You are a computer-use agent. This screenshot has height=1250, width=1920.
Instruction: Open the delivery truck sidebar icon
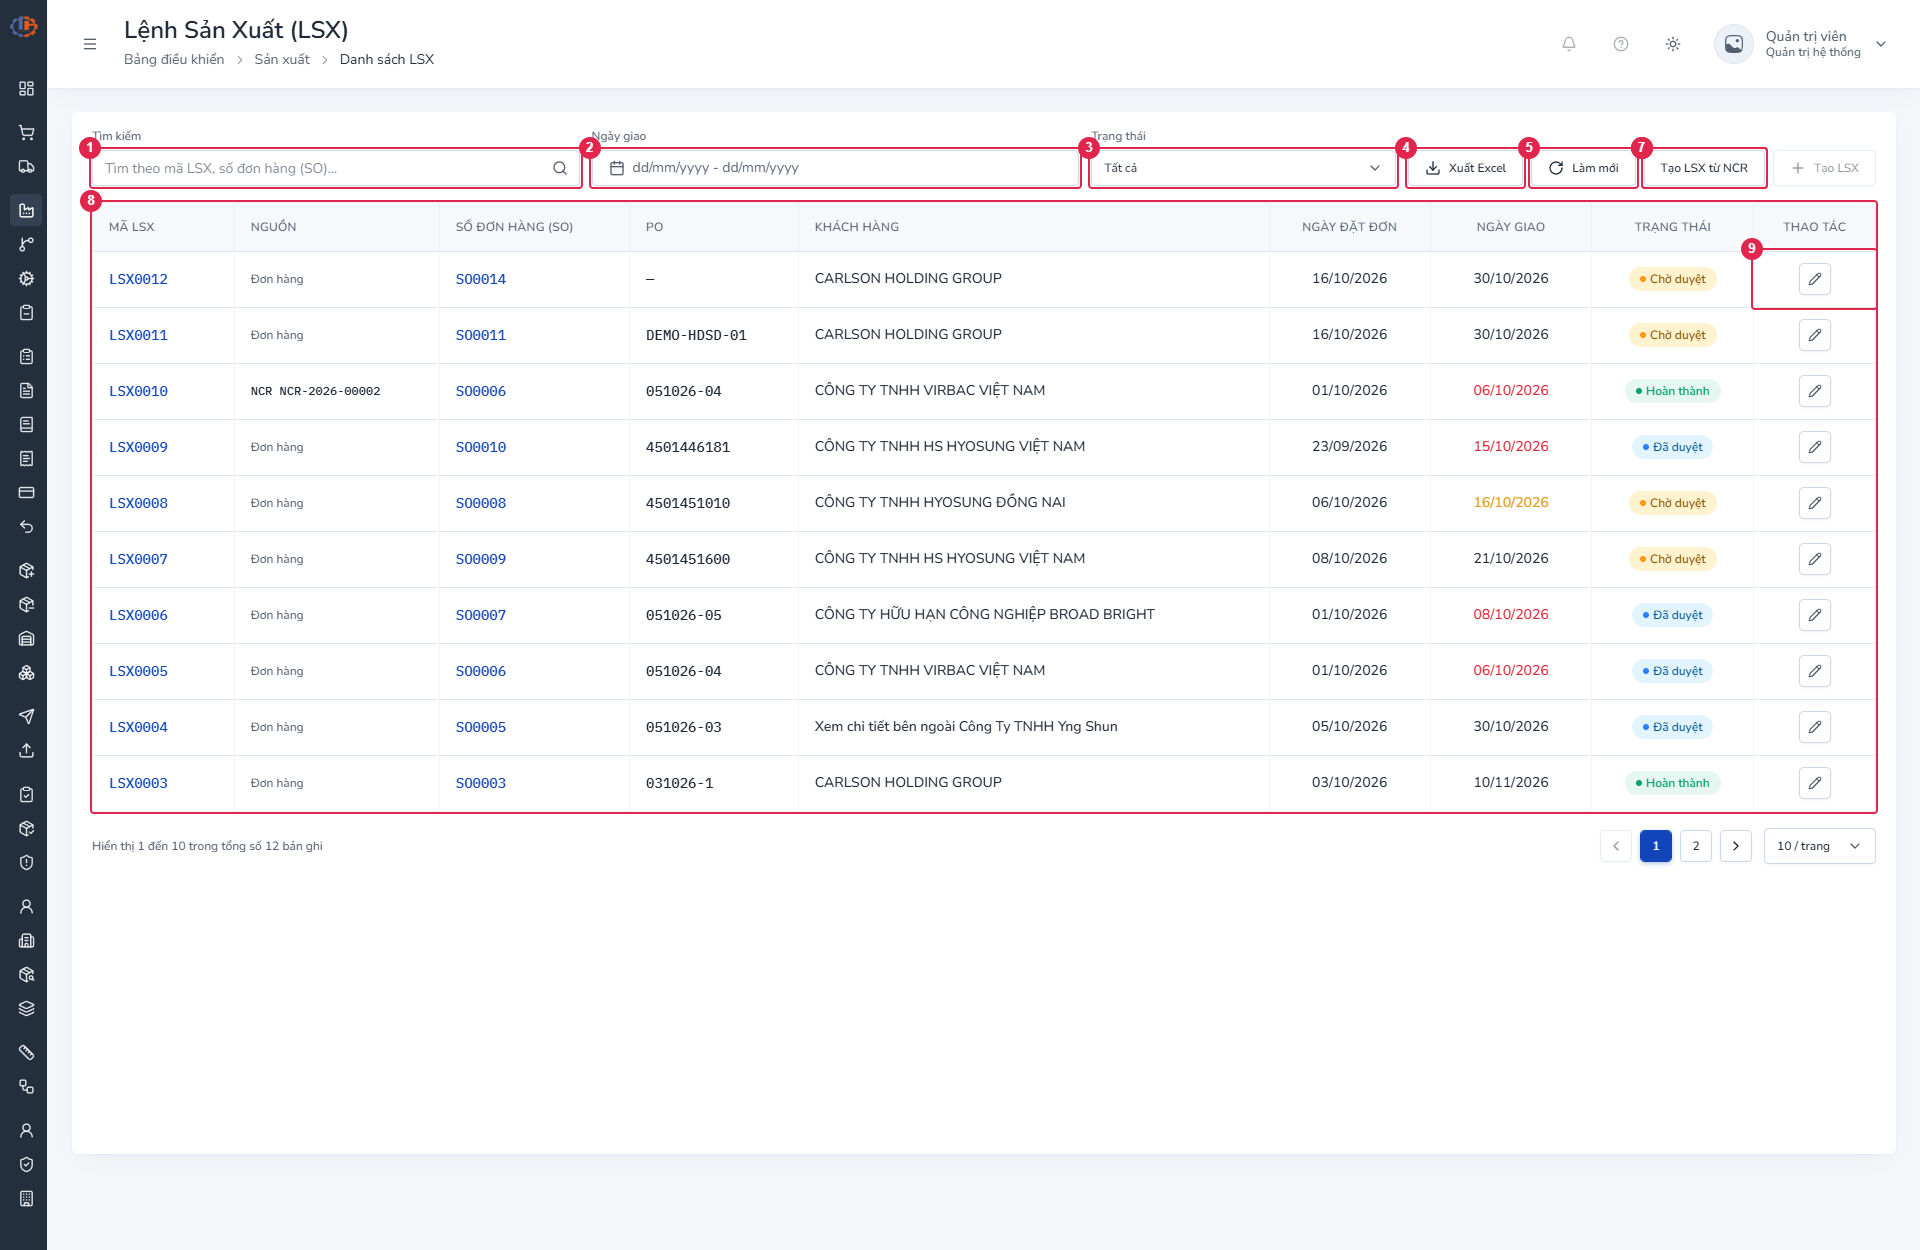[x=27, y=166]
